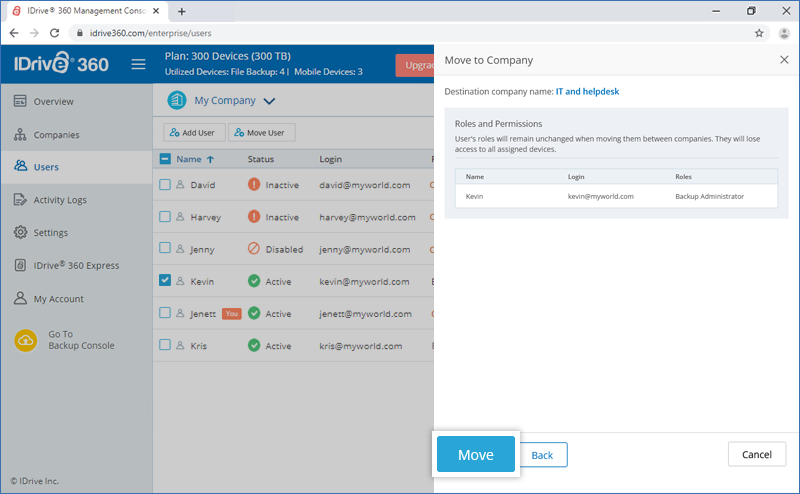Click kevin@myworld.com in the panel table
Viewport: 800px width, 494px height.
(601, 196)
